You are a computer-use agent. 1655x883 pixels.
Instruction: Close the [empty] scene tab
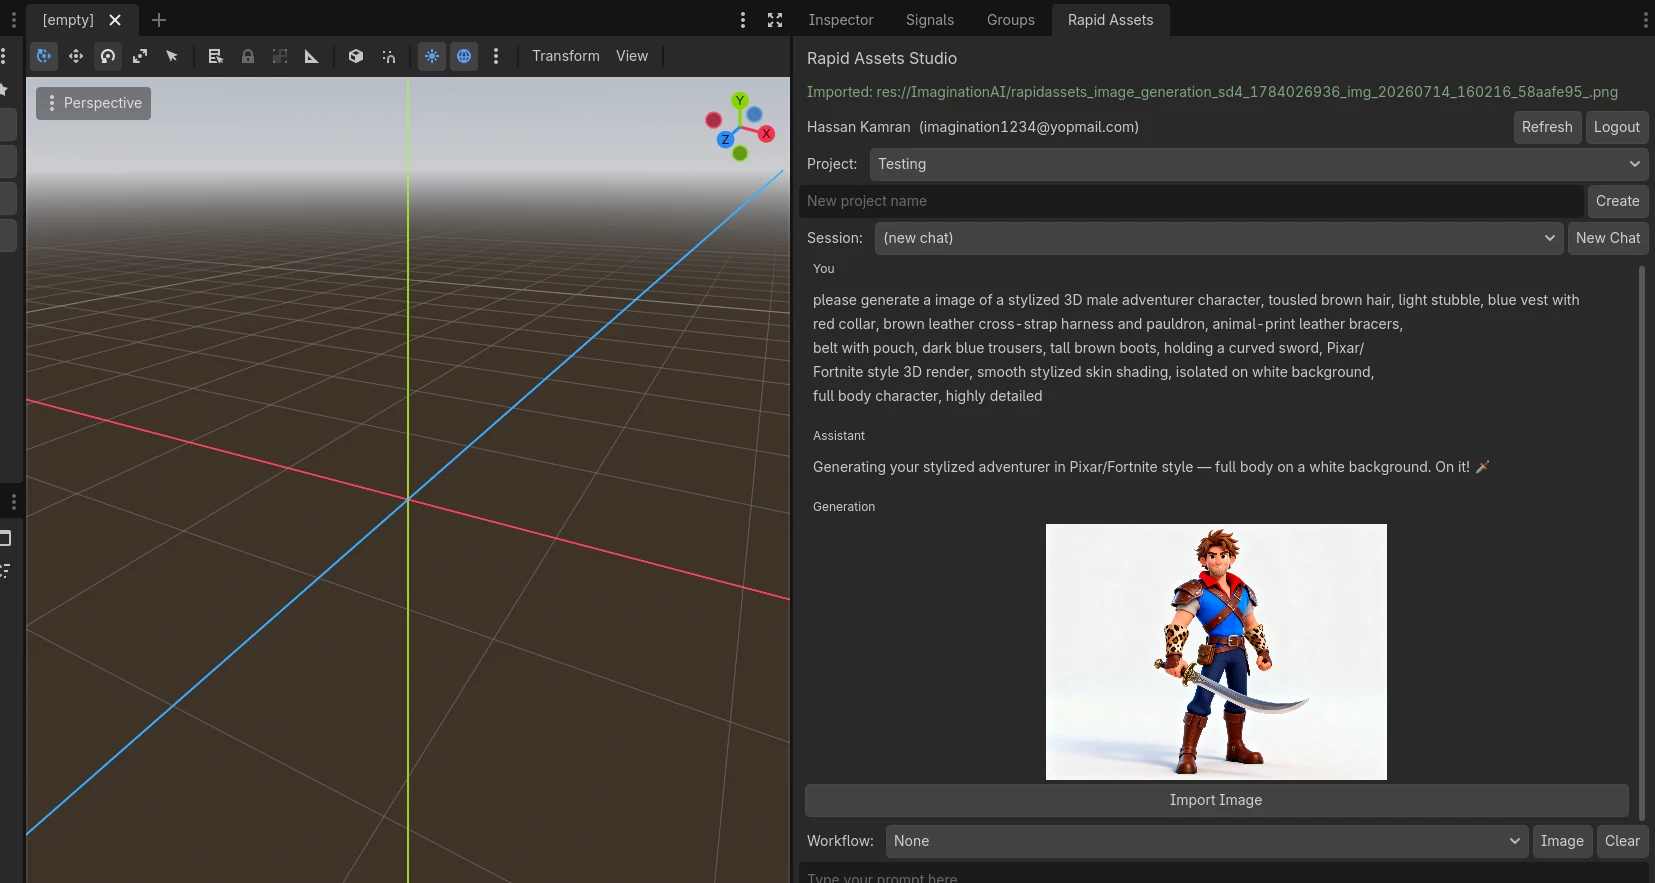tap(115, 20)
